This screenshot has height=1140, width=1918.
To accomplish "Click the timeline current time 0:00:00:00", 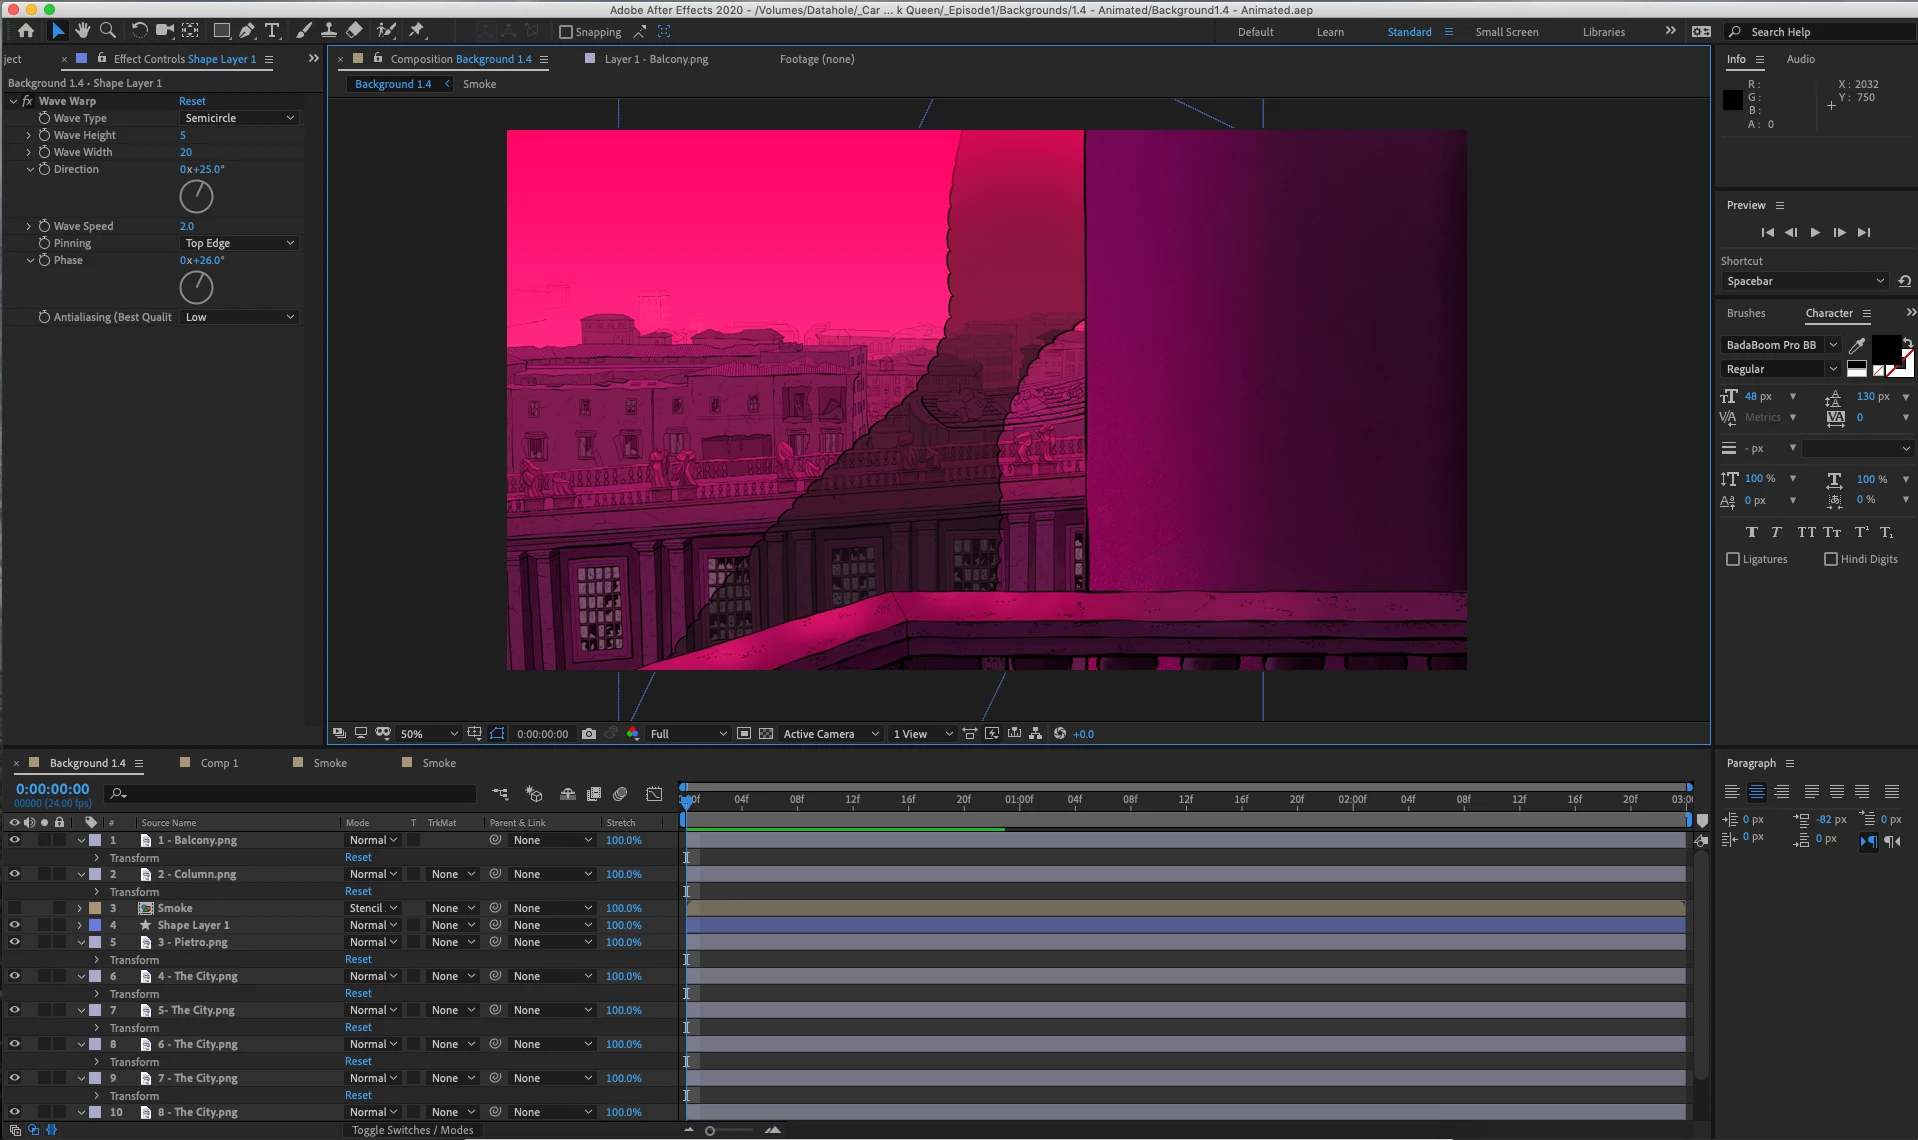I will 52,789.
